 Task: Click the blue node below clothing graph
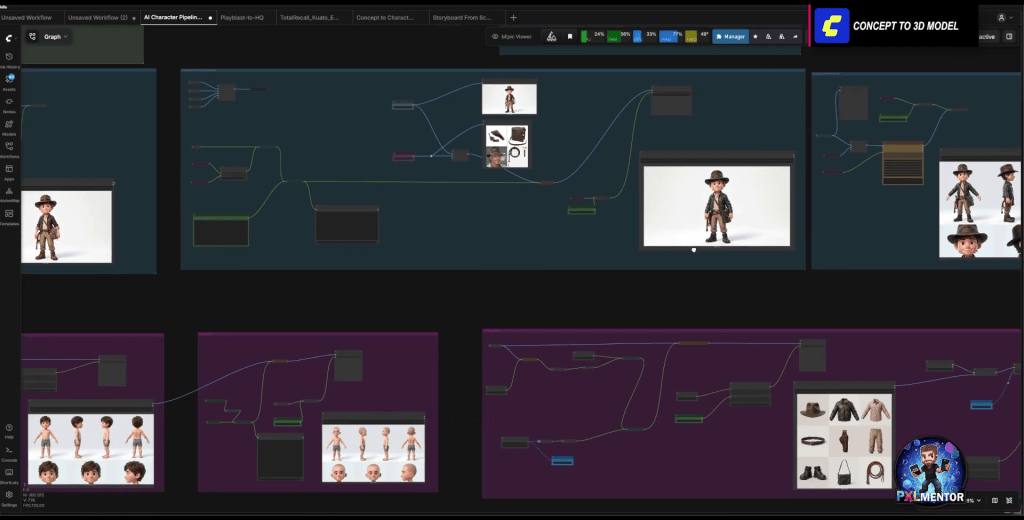tap(562, 461)
